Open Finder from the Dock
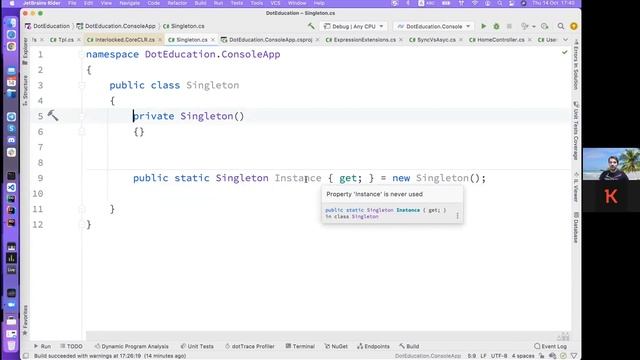 click(x=11, y=23)
